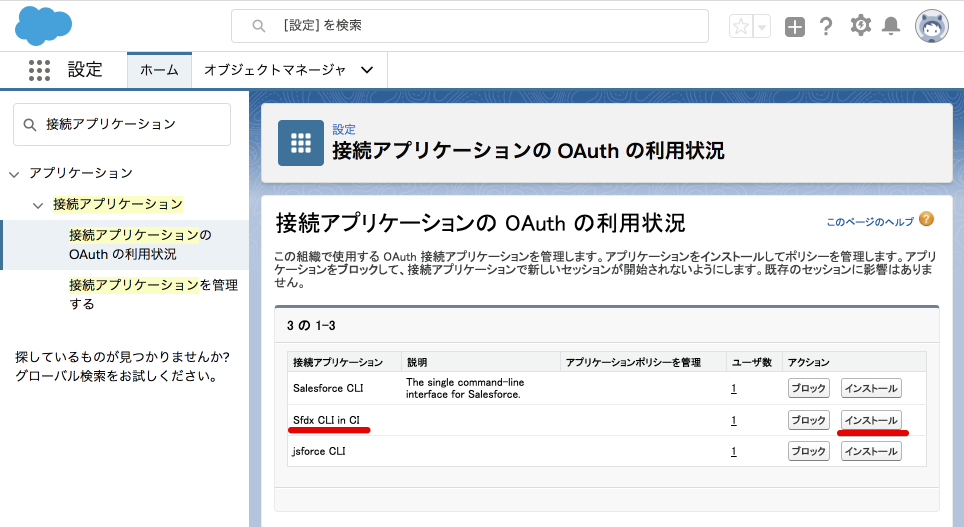The height and width of the screenshot is (527, 964).
Task: Click インストール for jsforce CLI
Action: click(871, 451)
